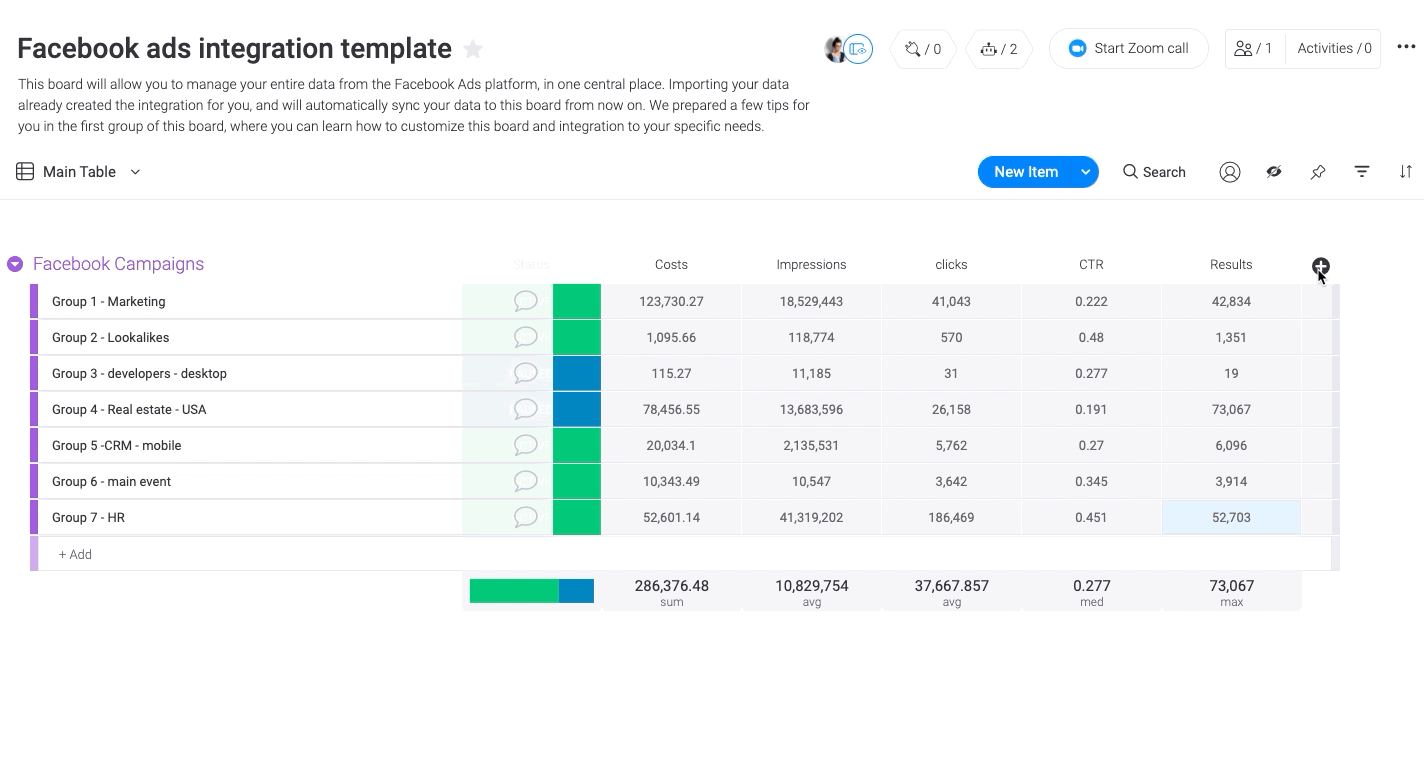
Task: Open Results max summary 73,067
Action: pyautogui.click(x=1231, y=592)
